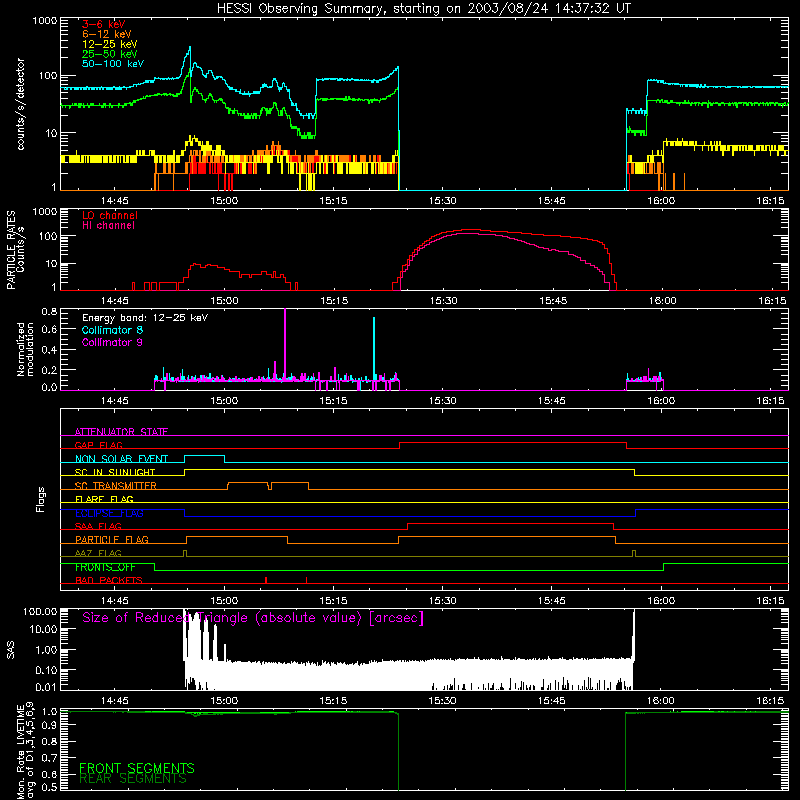Click the ATTENUATOR STATE flag label
The image size is (800, 800).
[x=121, y=432]
